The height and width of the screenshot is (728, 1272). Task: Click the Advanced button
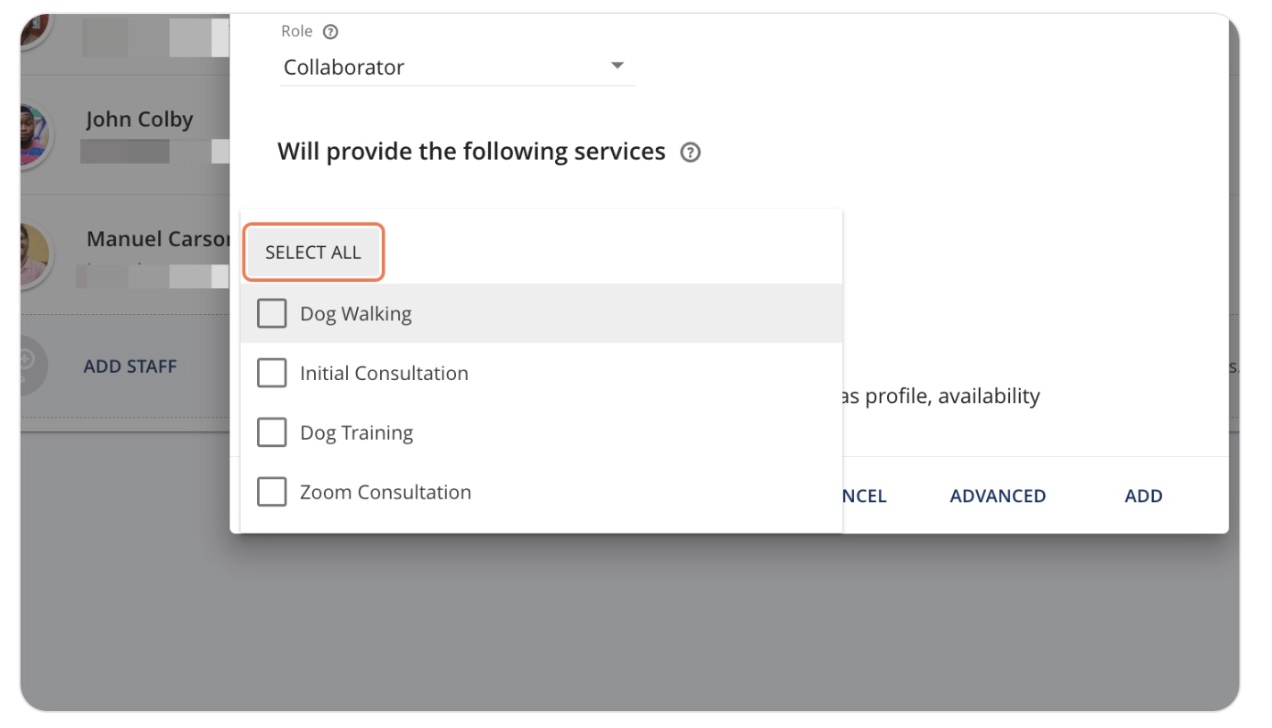click(997, 496)
